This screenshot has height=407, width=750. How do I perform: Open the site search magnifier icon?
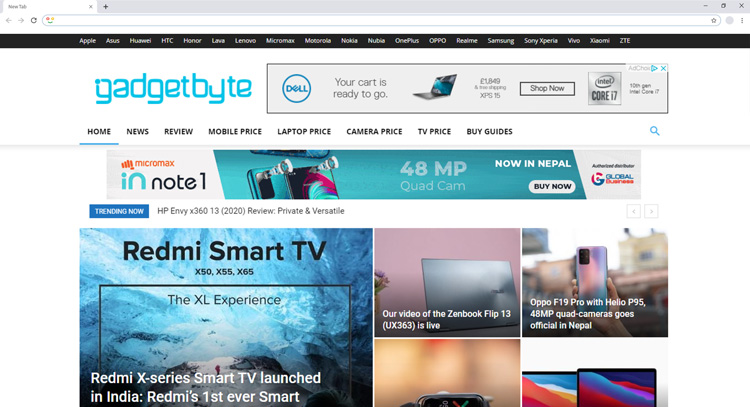[x=654, y=131]
